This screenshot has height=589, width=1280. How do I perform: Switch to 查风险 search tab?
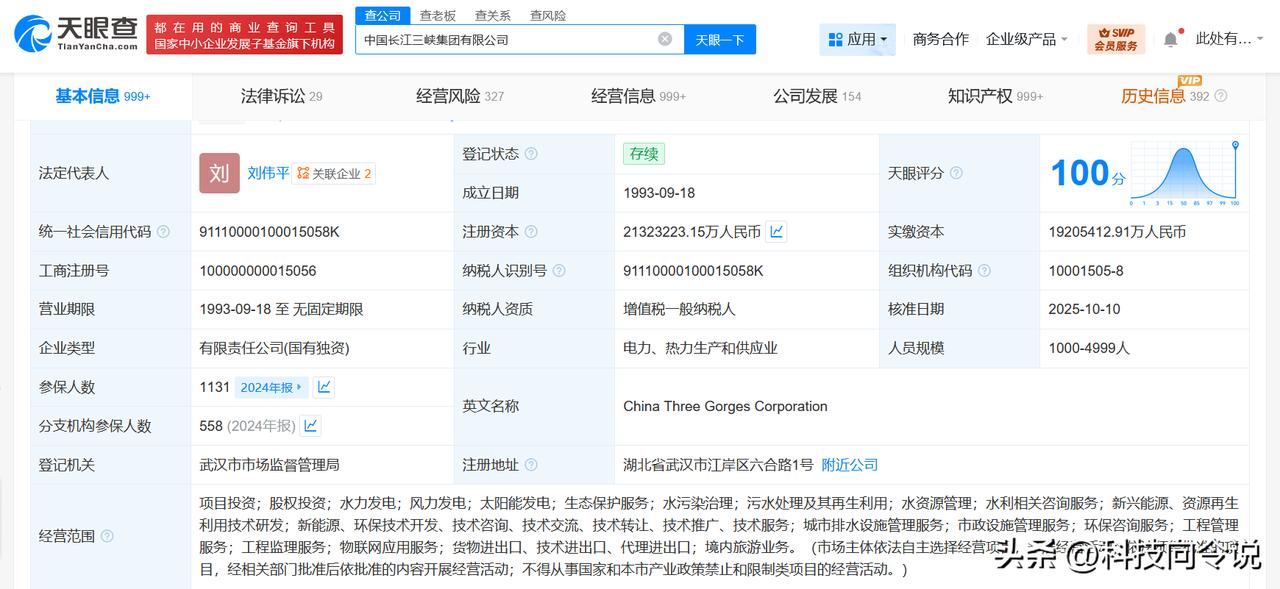[x=548, y=15]
